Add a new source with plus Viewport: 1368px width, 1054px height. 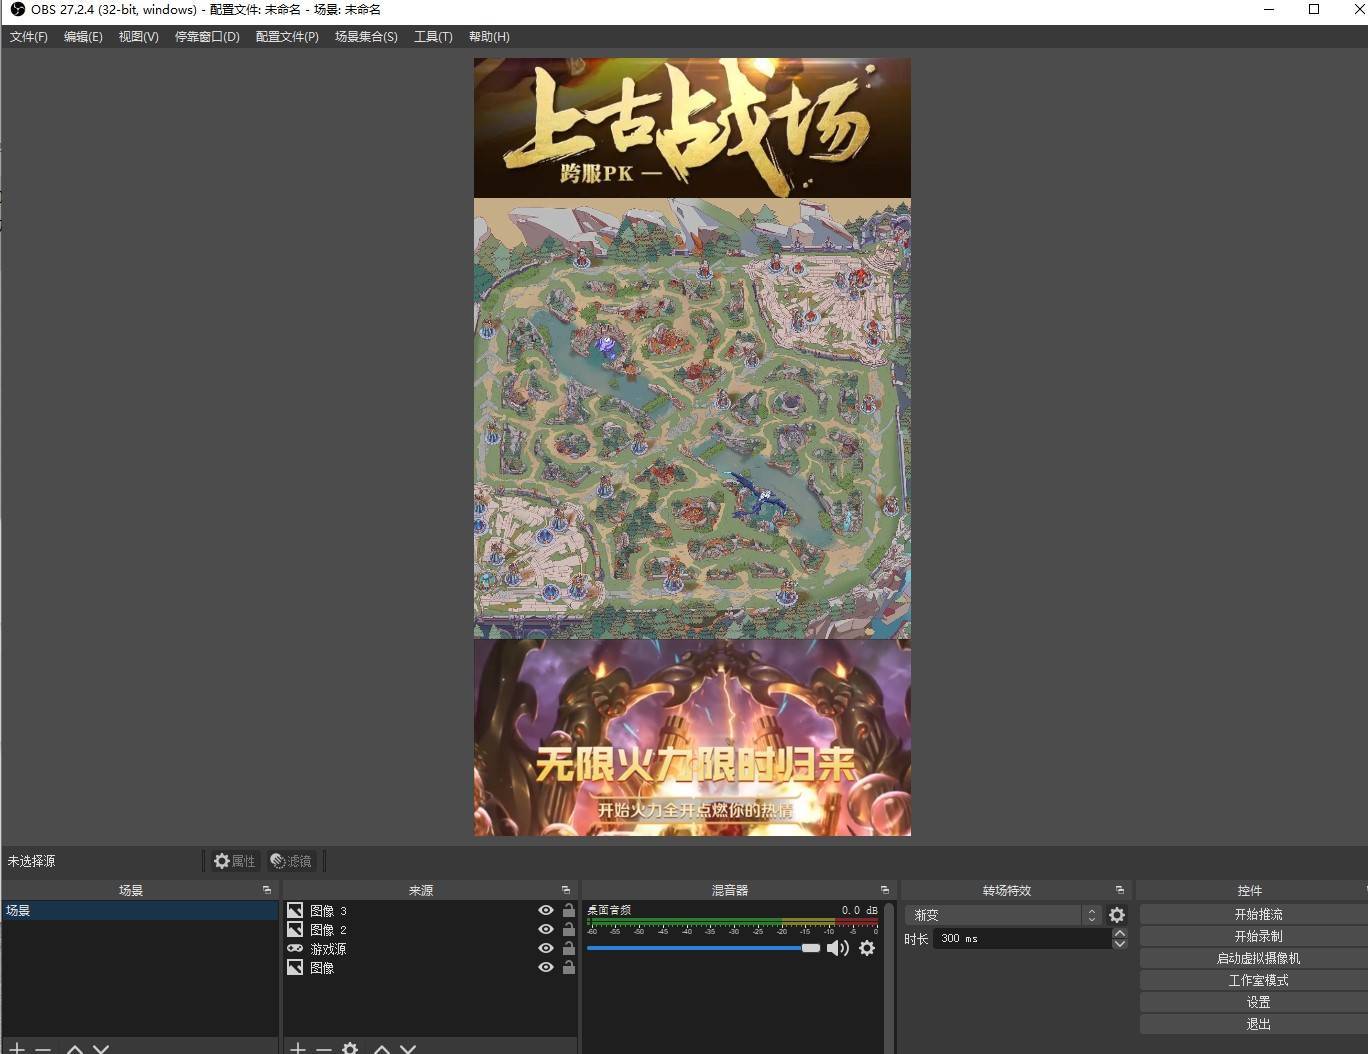[x=298, y=1047]
